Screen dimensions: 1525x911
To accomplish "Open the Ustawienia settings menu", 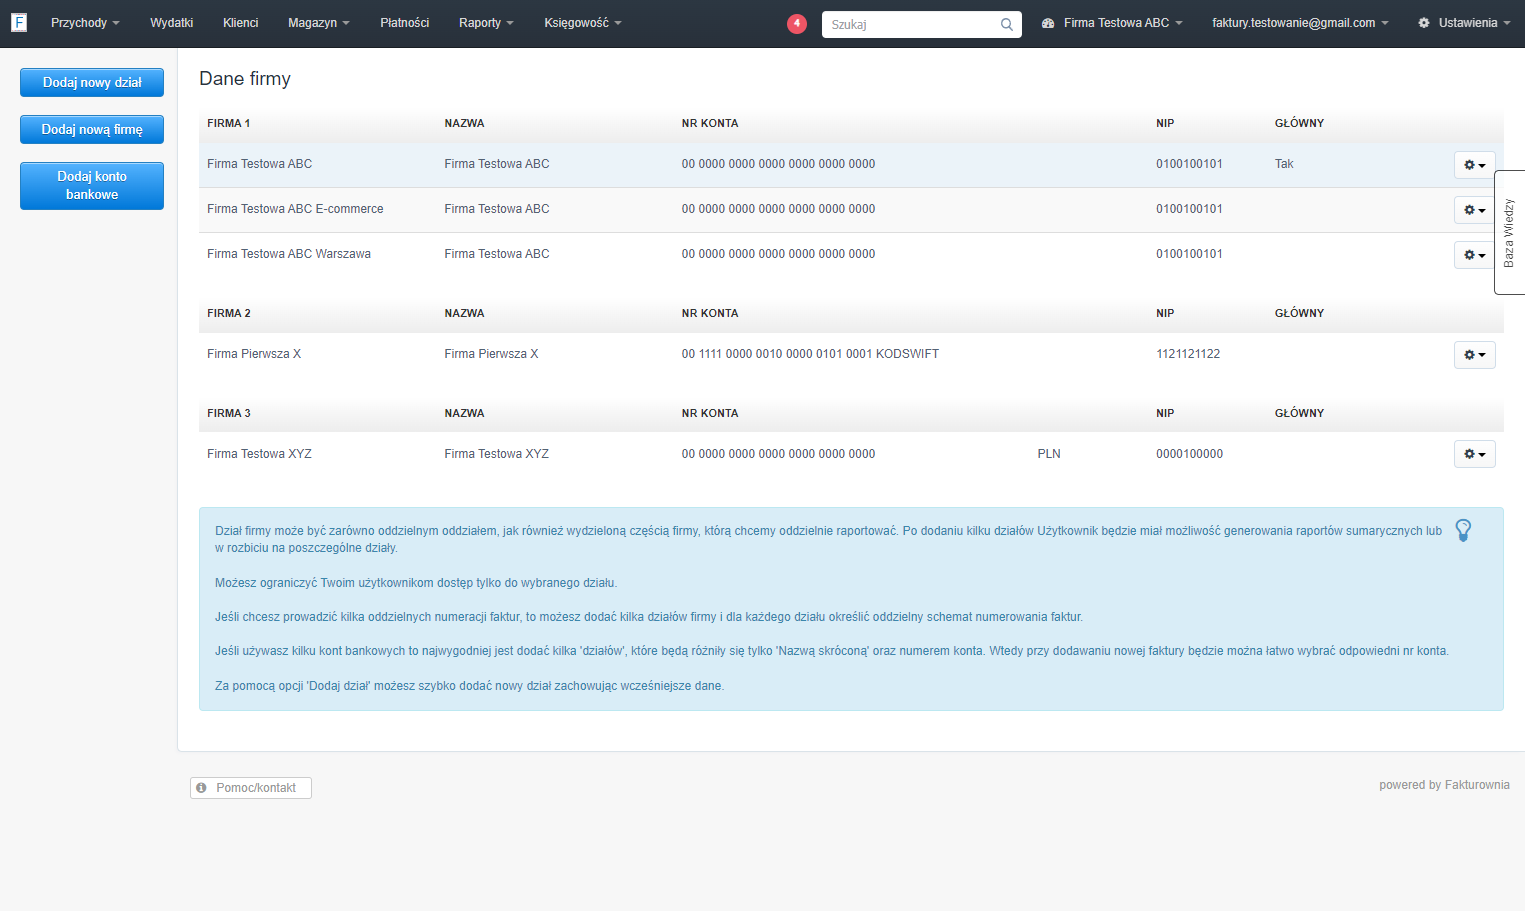I will point(1464,23).
